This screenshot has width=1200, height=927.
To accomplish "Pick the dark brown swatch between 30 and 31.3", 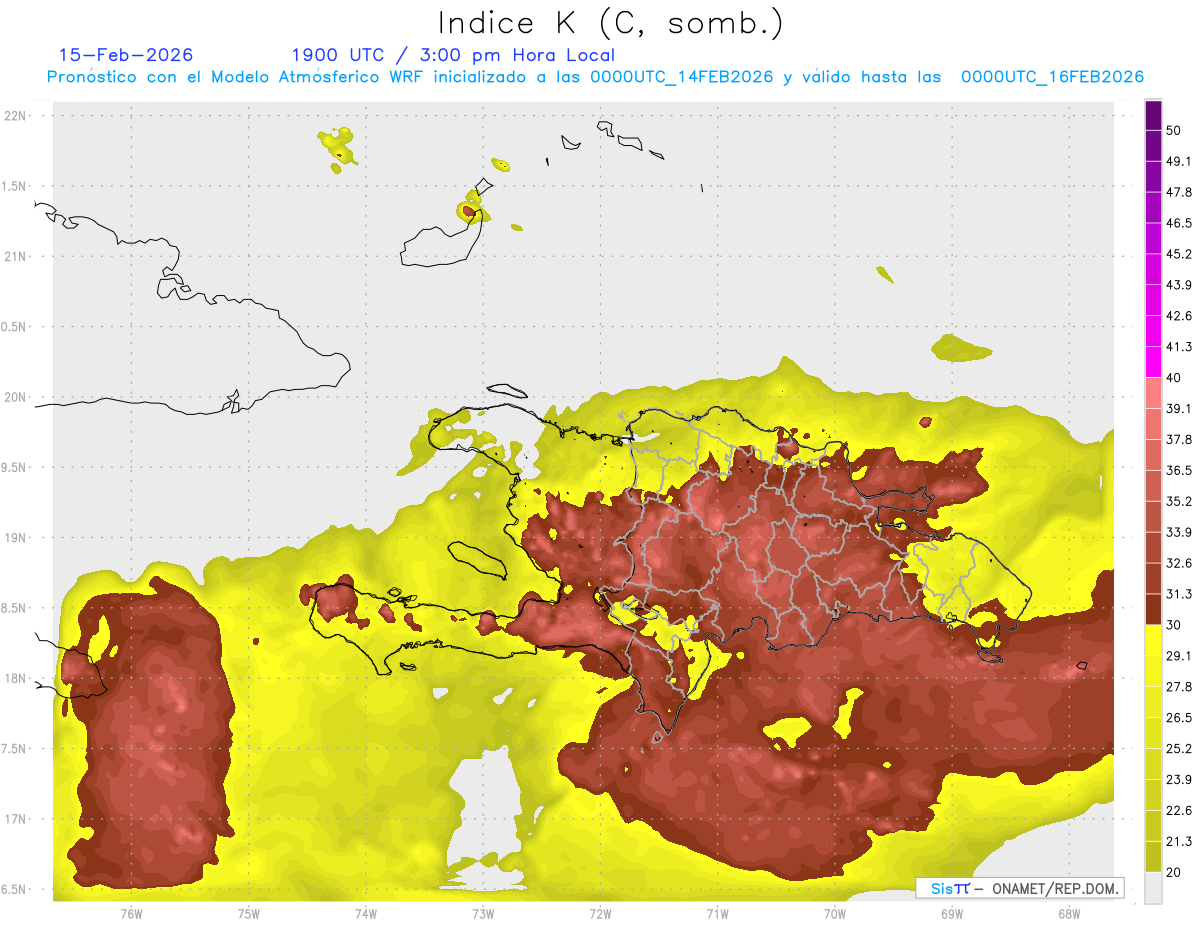I will [x=1153, y=610].
